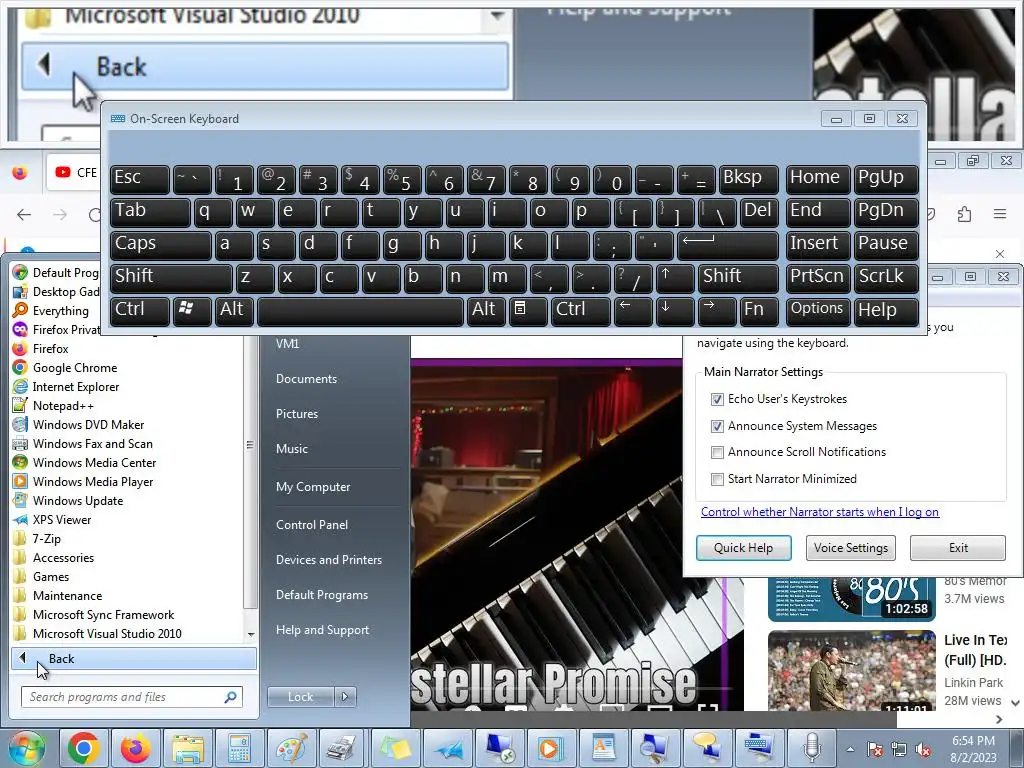Toggle the left Shift key on On-Screen Keyboard
Screen dimensions: 1024x768
click(x=171, y=278)
